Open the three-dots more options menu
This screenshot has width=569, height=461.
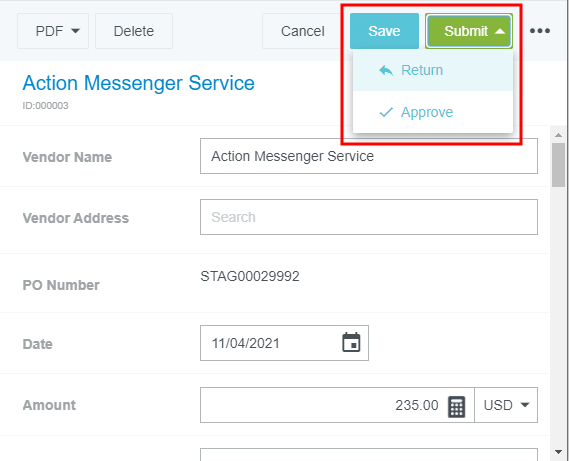coord(540,31)
